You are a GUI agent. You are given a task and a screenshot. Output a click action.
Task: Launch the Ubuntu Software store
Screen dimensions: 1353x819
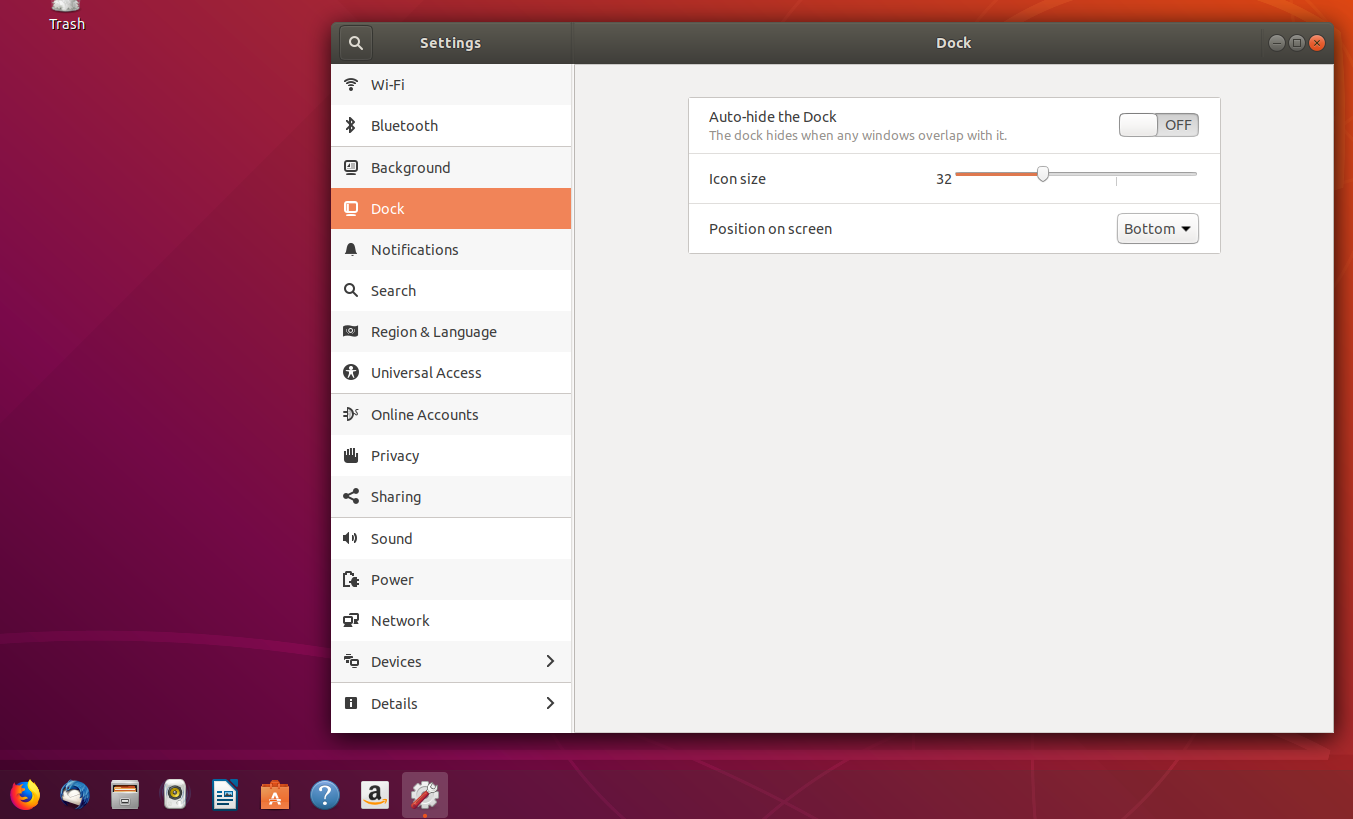coord(274,794)
